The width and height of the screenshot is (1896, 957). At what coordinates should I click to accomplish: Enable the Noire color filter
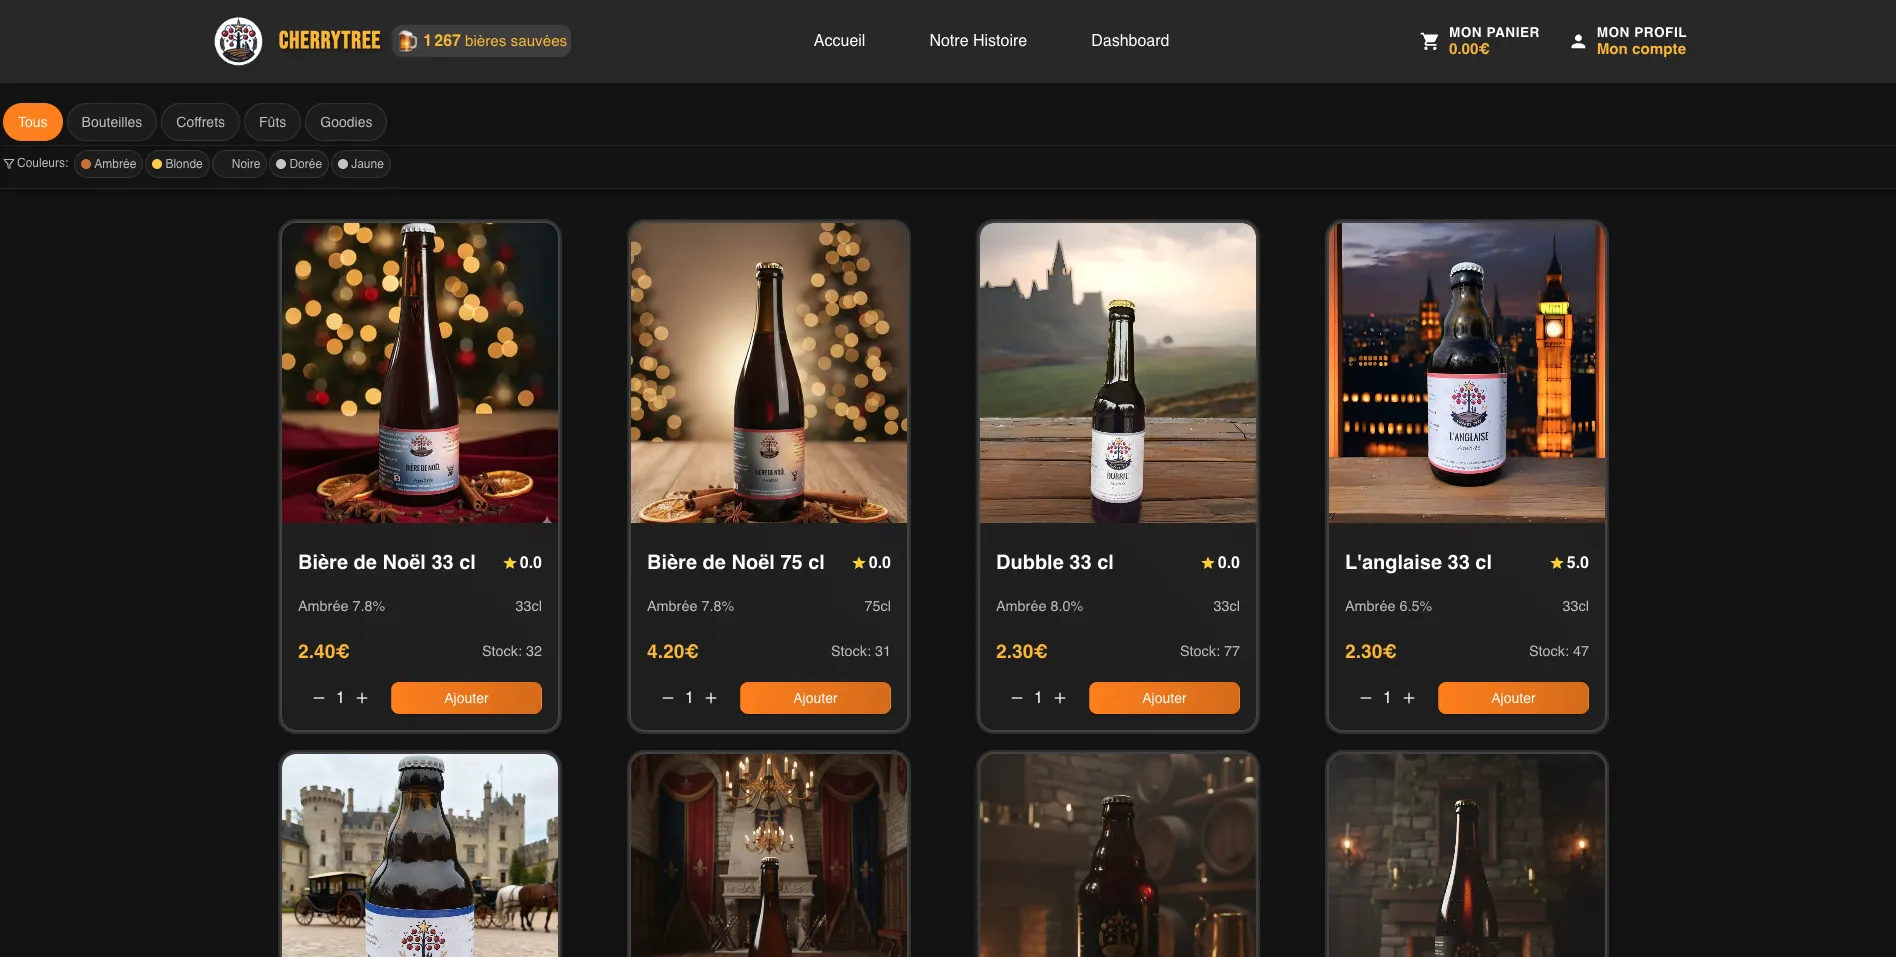click(x=240, y=164)
